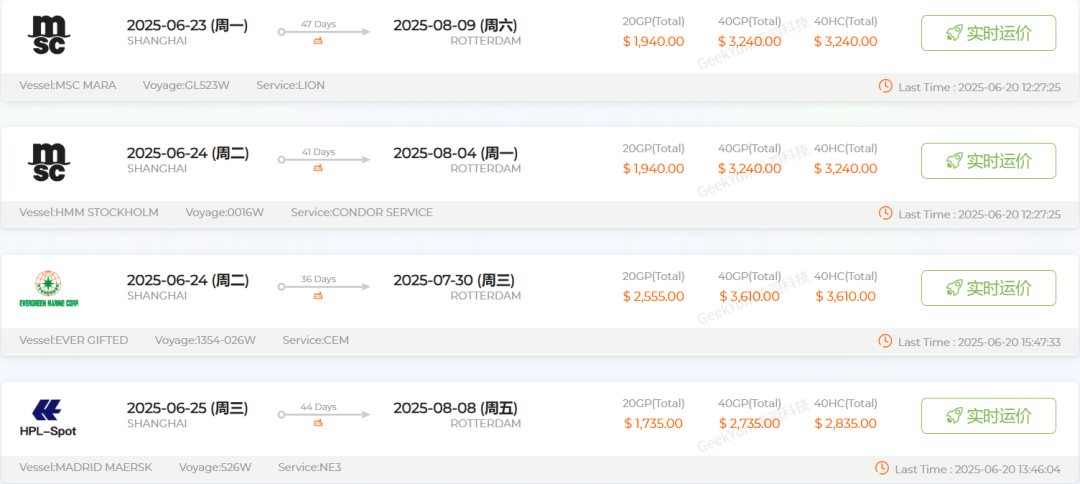Viewport: 1080px width, 484px height.
Task: Get 实时运价 for the EVER GIFTED sailing
Action: [988, 288]
